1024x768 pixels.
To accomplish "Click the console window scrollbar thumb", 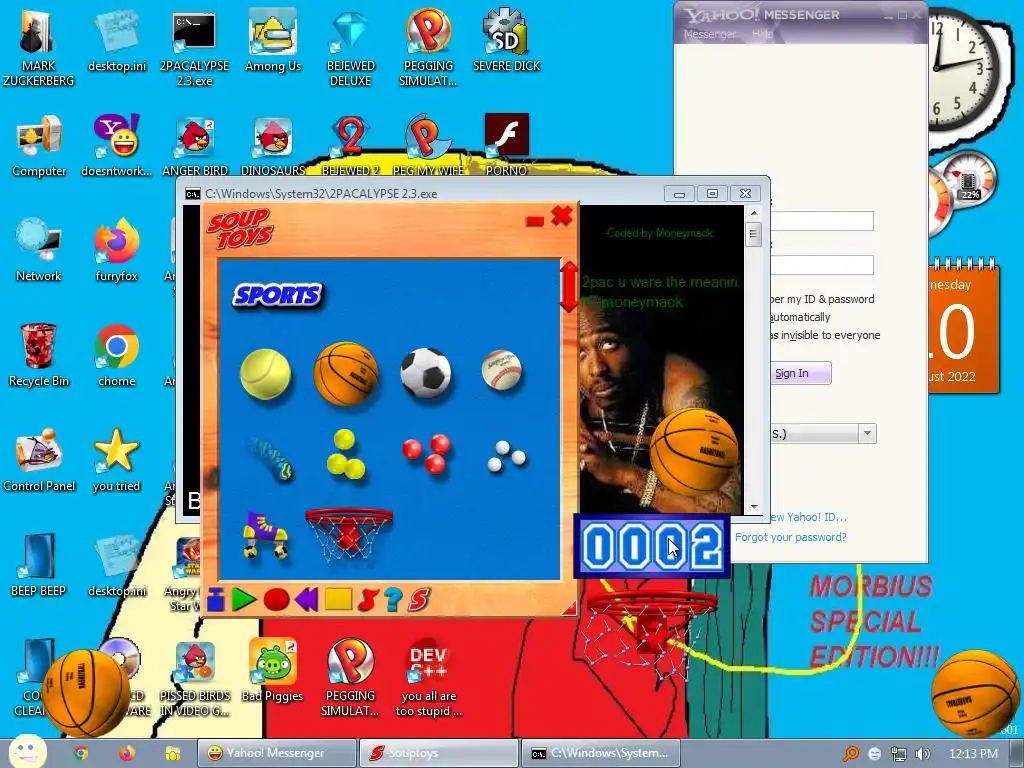I will click(754, 234).
